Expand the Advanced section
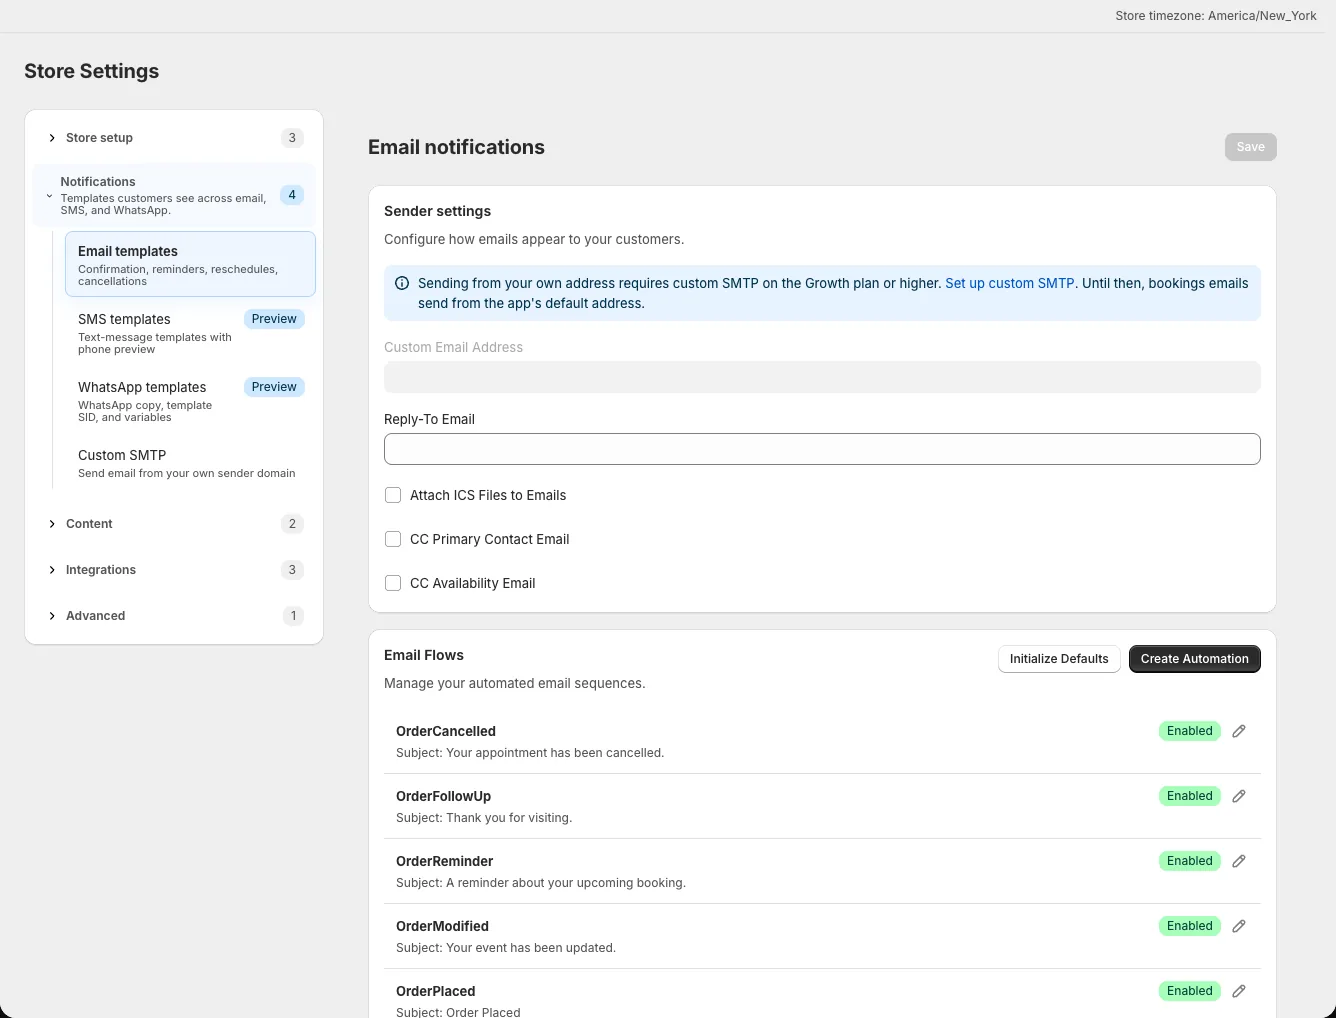1336x1018 pixels. pyautogui.click(x=174, y=616)
